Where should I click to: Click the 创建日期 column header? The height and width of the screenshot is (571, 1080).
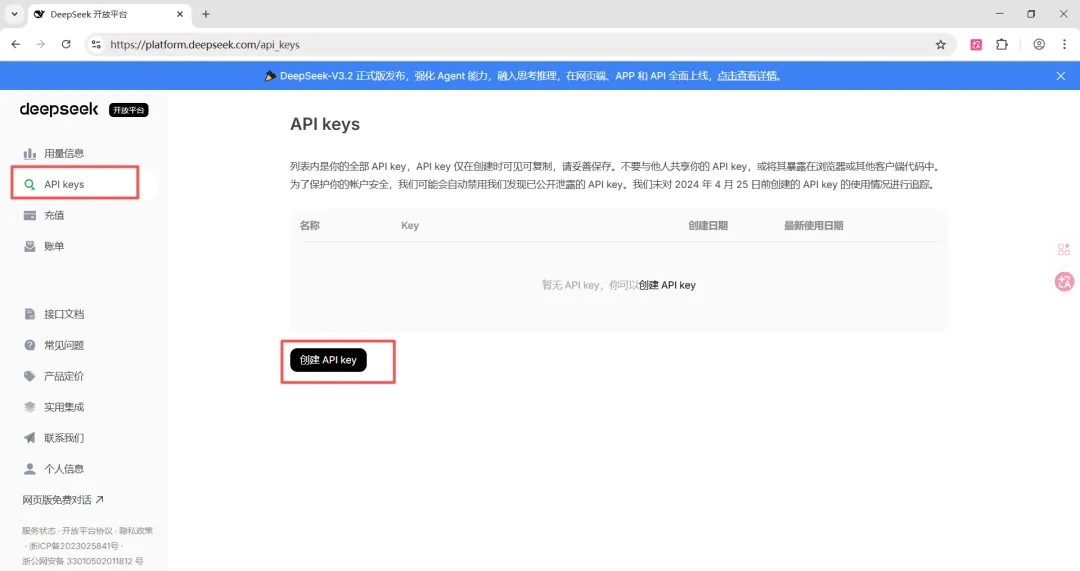coord(707,225)
